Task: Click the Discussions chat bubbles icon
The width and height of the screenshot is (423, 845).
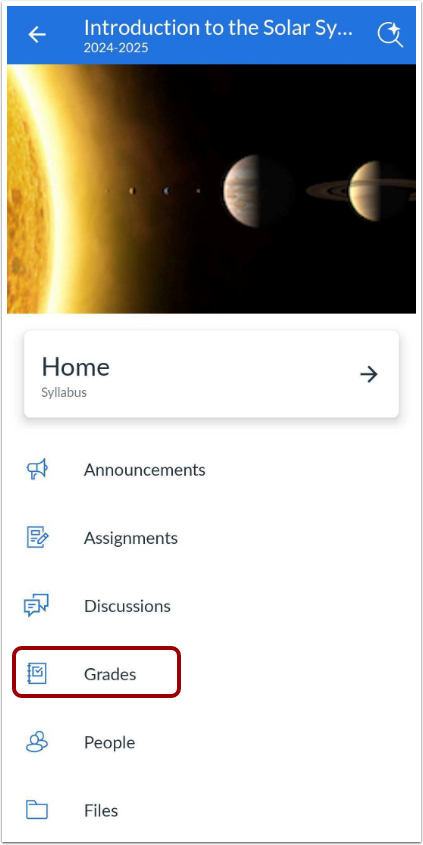Action: pos(36,606)
